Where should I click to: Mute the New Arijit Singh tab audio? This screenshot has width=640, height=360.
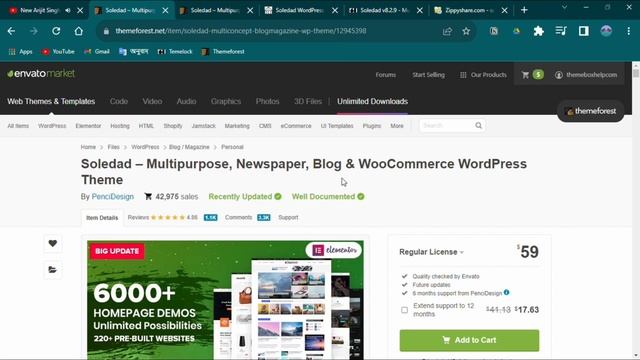click(x=68, y=10)
